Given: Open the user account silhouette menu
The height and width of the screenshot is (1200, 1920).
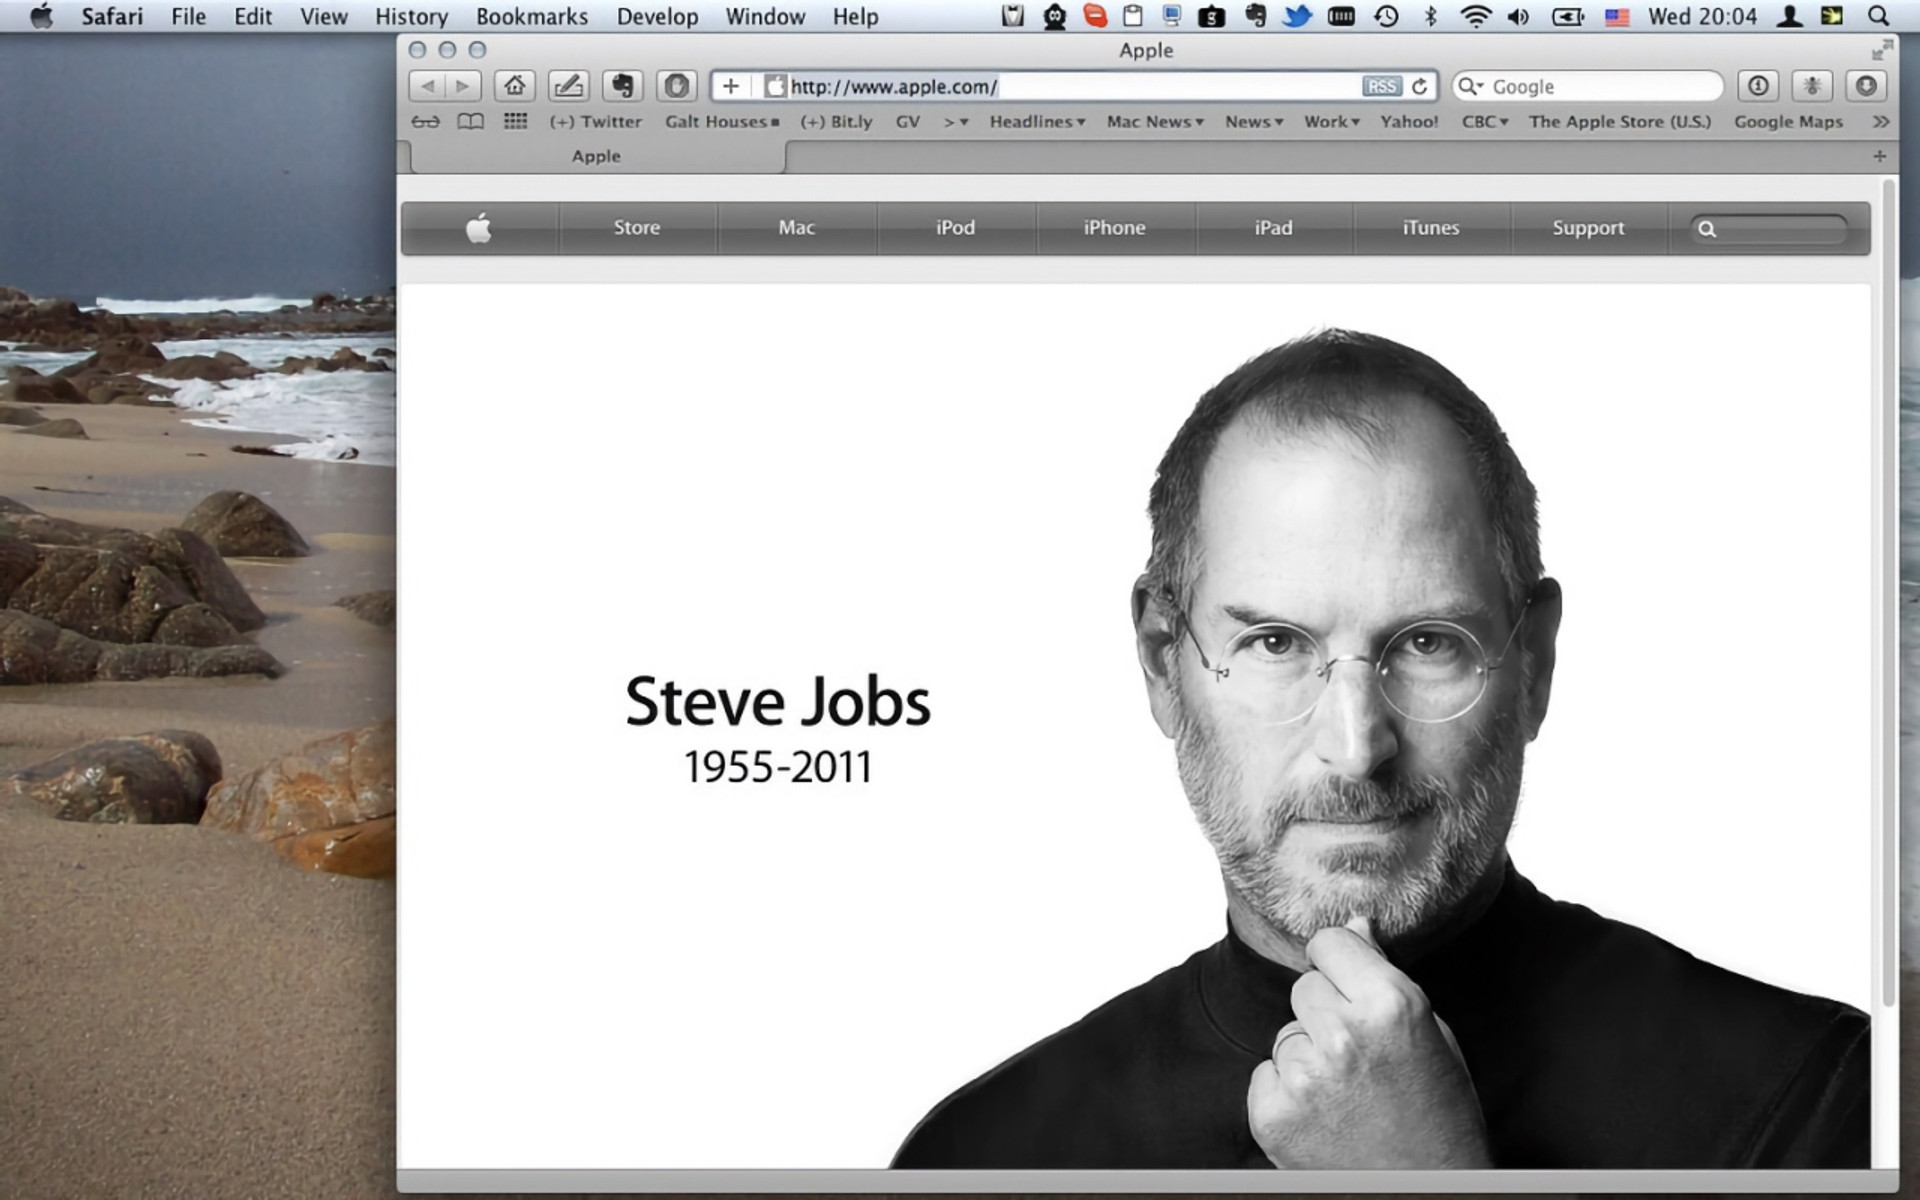Looking at the screenshot, I should click(x=1789, y=16).
